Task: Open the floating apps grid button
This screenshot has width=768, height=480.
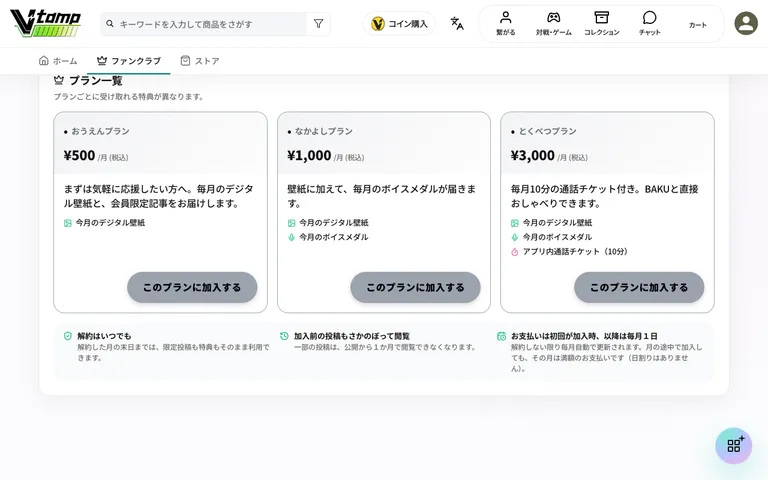Action: point(733,445)
